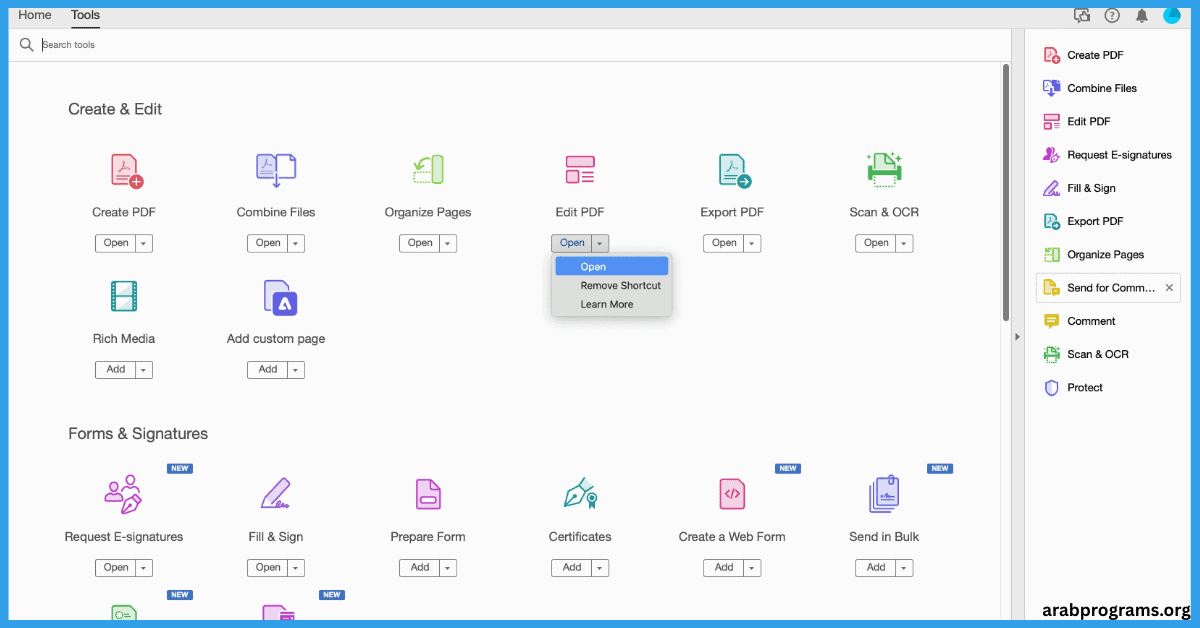1200x628 pixels.
Task: Click the Organize Pages tool icon in main grid
Action: (428, 170)
